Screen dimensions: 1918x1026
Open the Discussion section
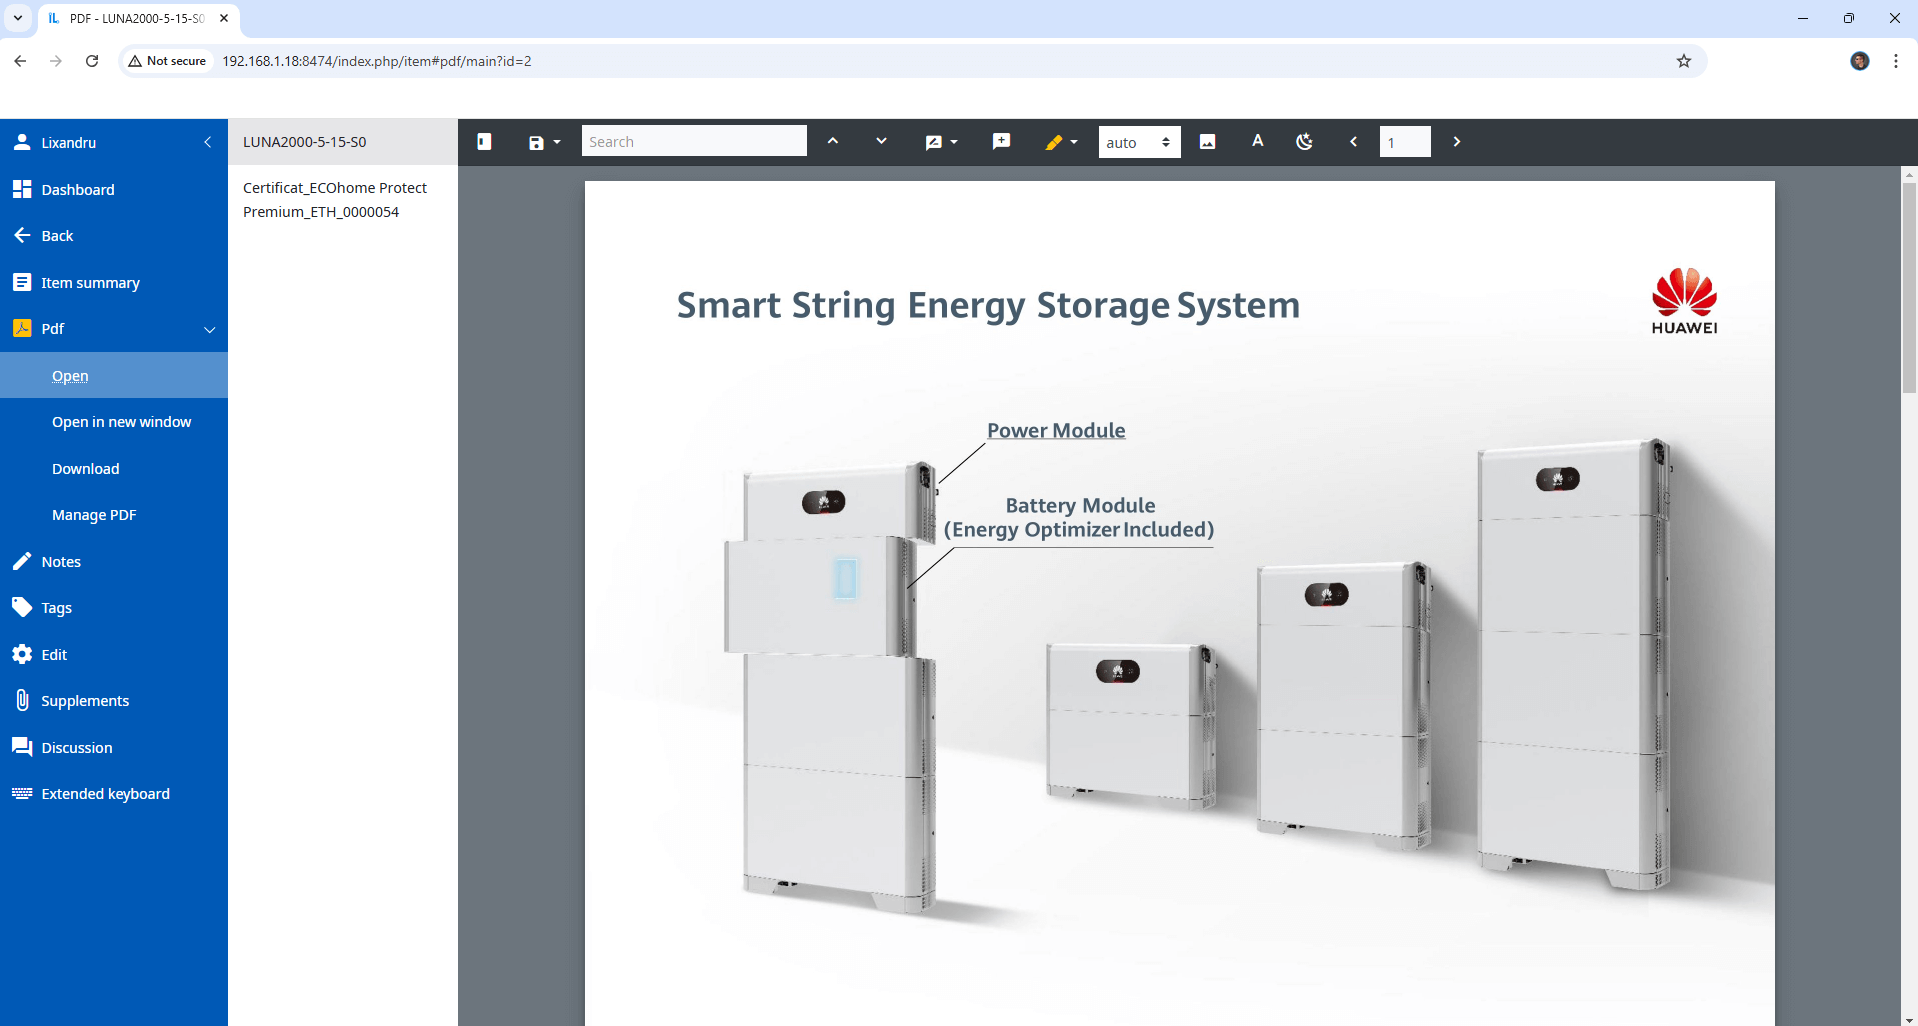pos(114,748)
